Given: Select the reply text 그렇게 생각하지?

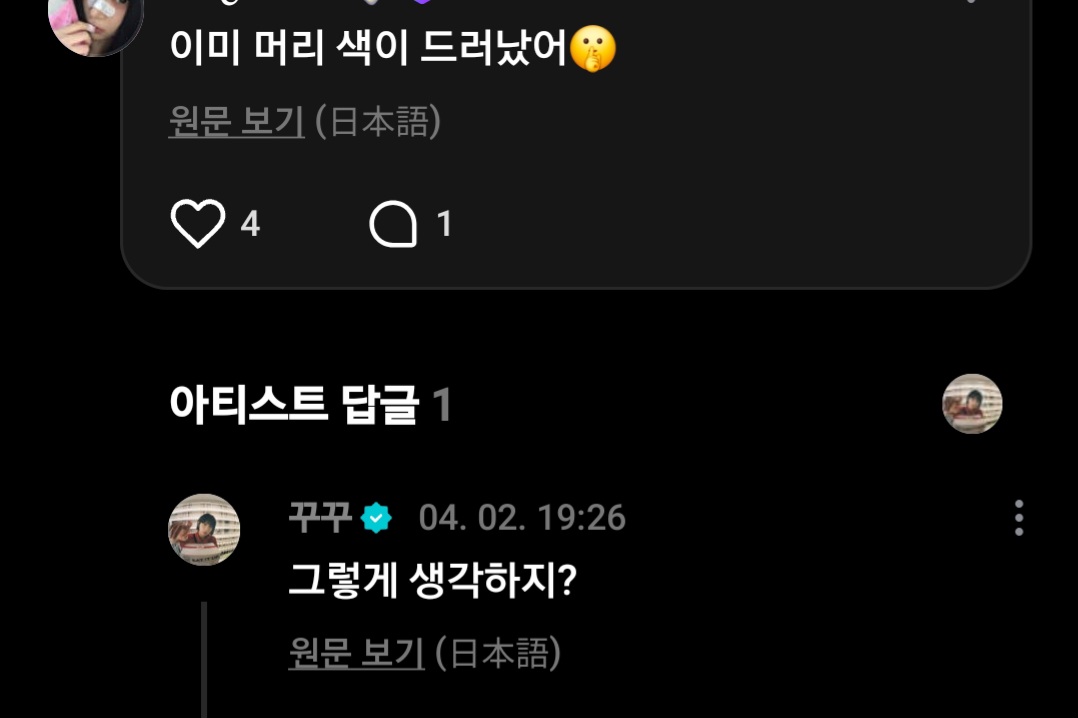Looking at the screenshot, I should pyautogui.click(x=432, y=580).
